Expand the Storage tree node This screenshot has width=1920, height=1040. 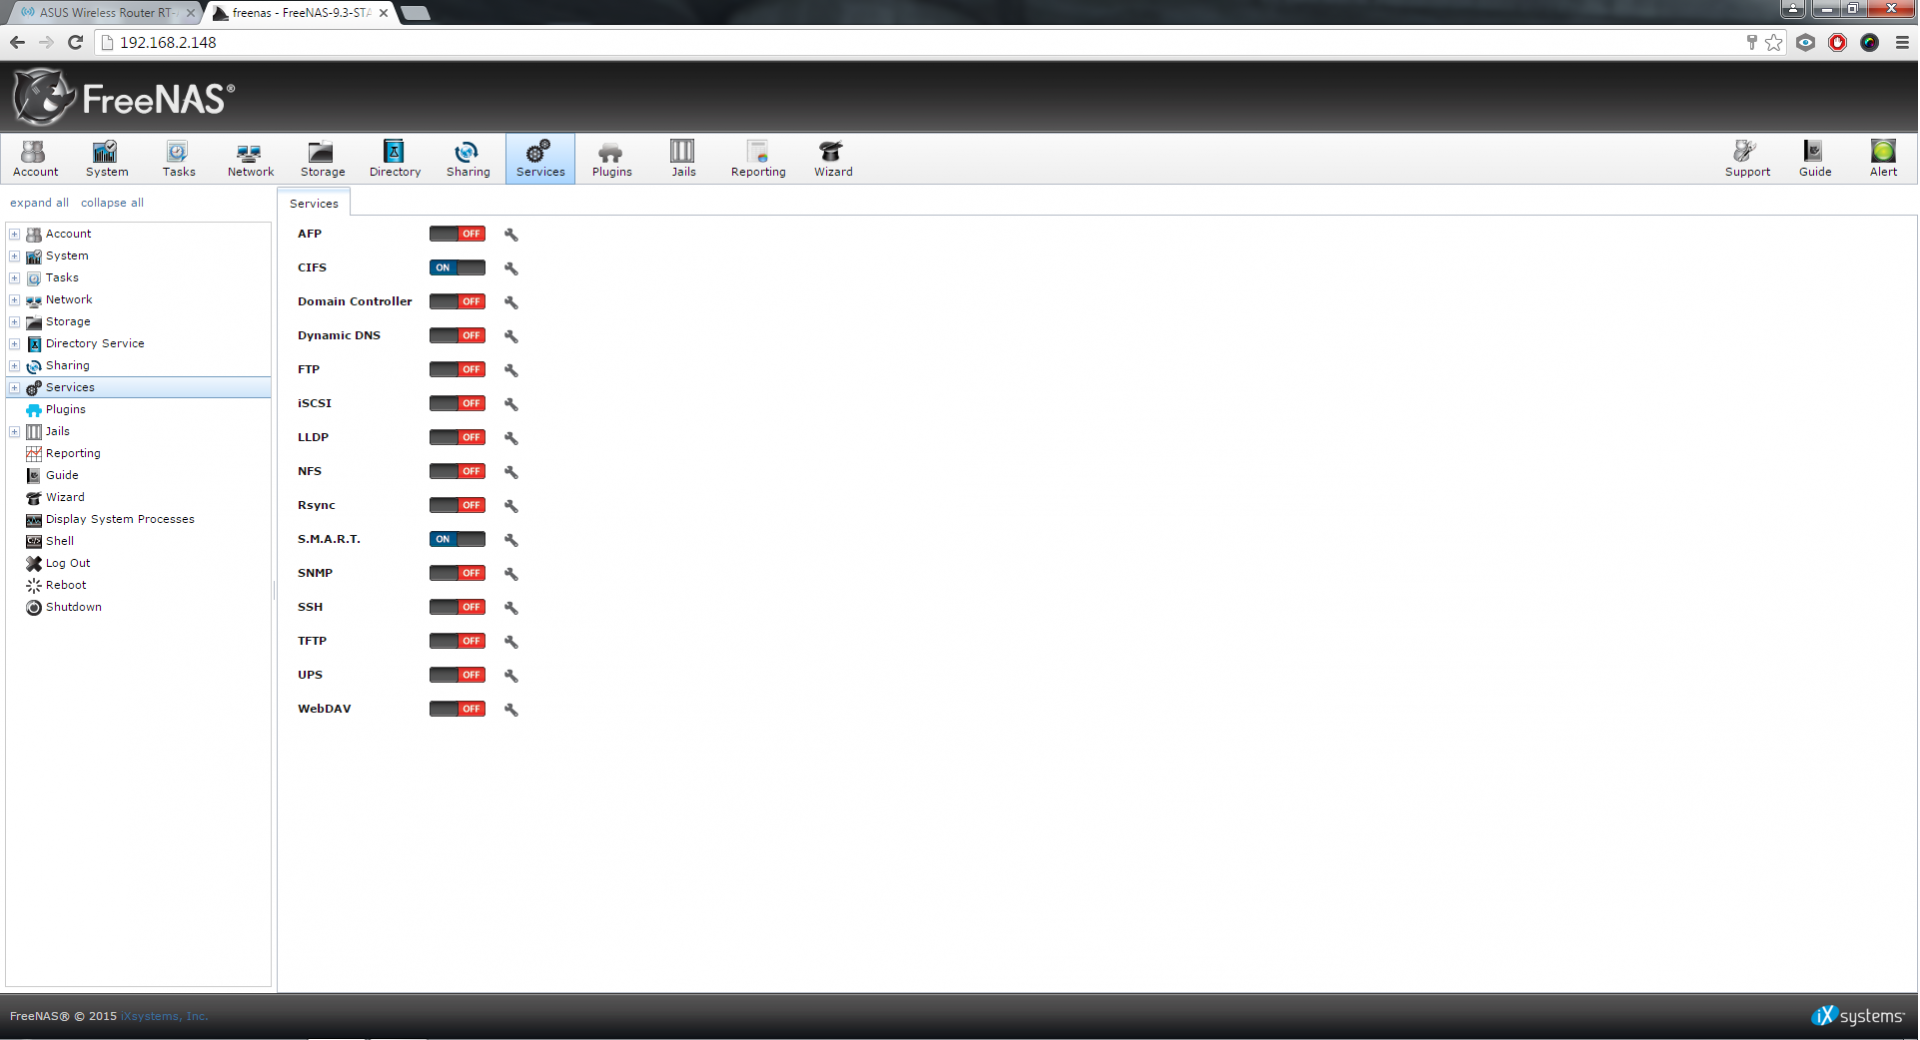click(x=14, y=322)
